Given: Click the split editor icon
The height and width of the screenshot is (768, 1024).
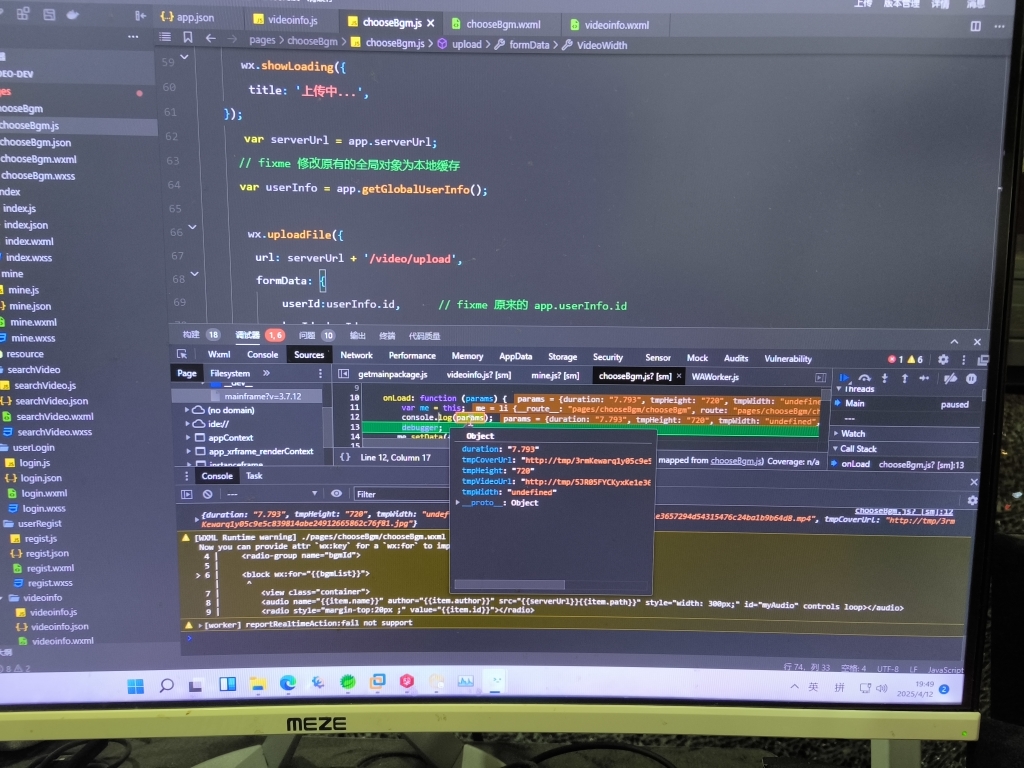Looking at the screenshot, I should click(976, 26).
